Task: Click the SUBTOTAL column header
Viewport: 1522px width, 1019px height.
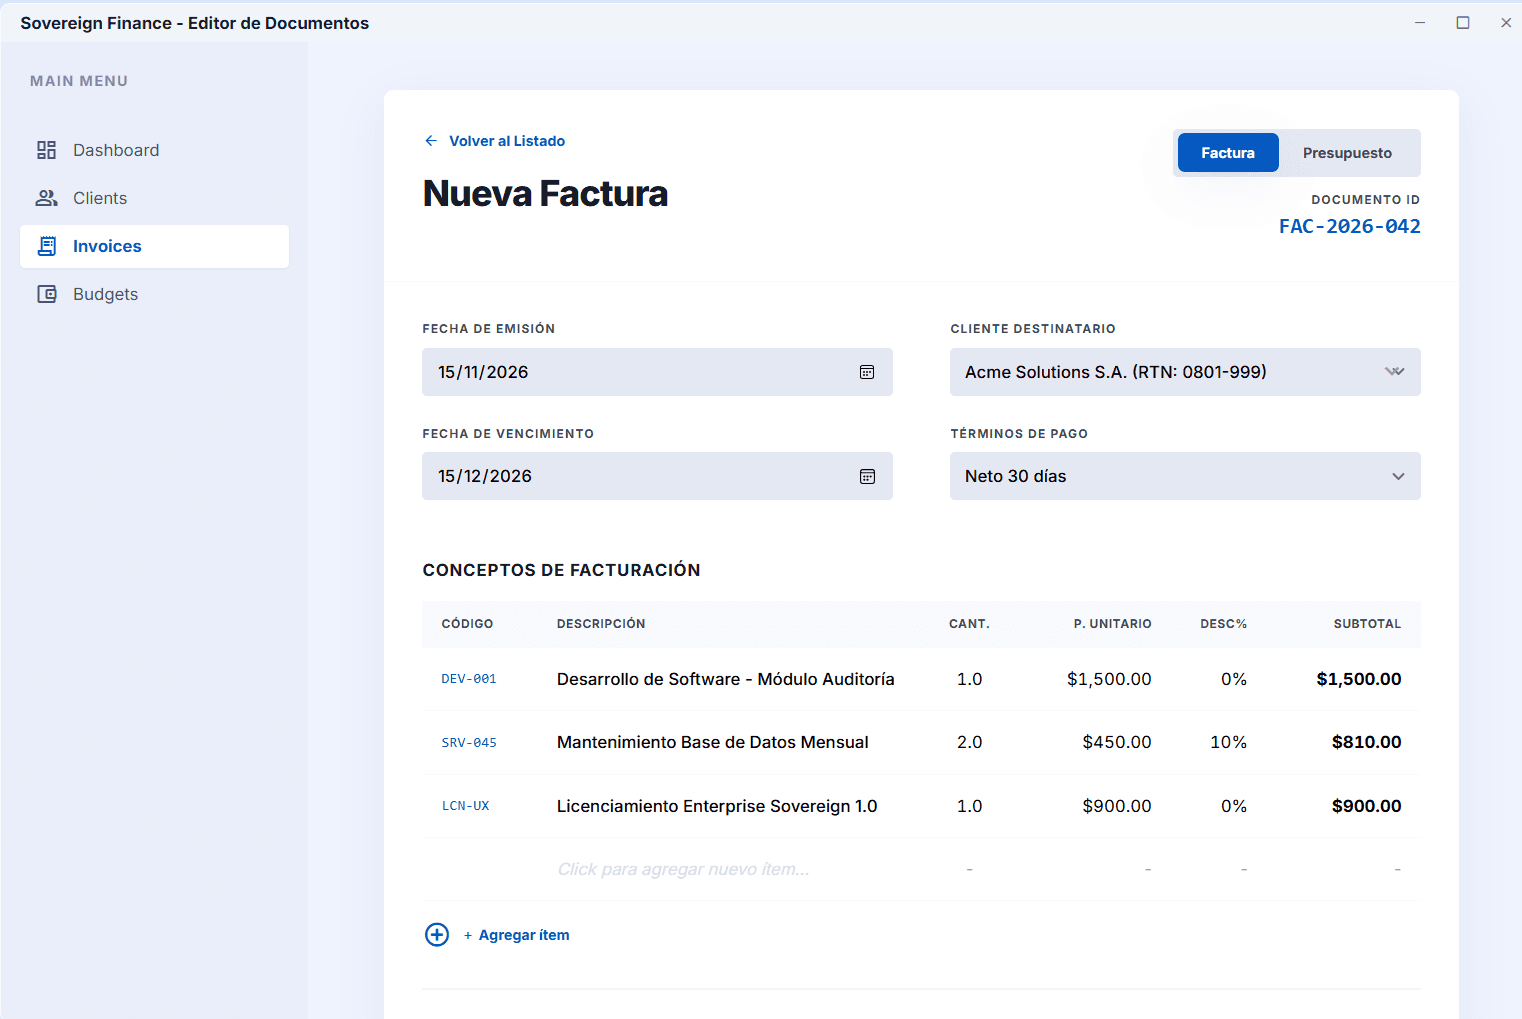Action: tap(1367, 624)
